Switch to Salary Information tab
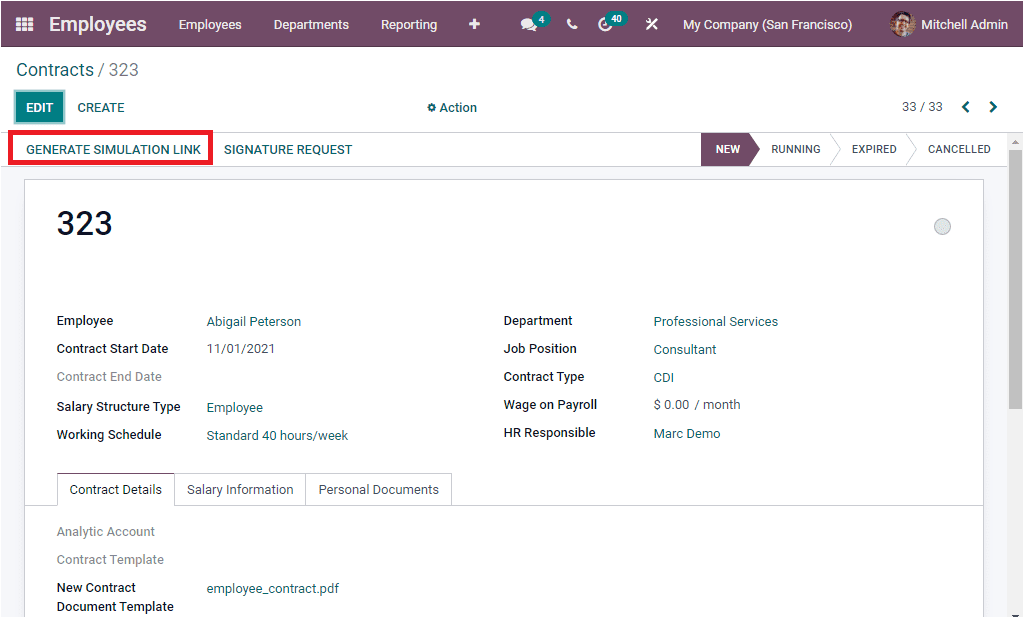Viewport: 1024px width, 618px height. (239, 489)
